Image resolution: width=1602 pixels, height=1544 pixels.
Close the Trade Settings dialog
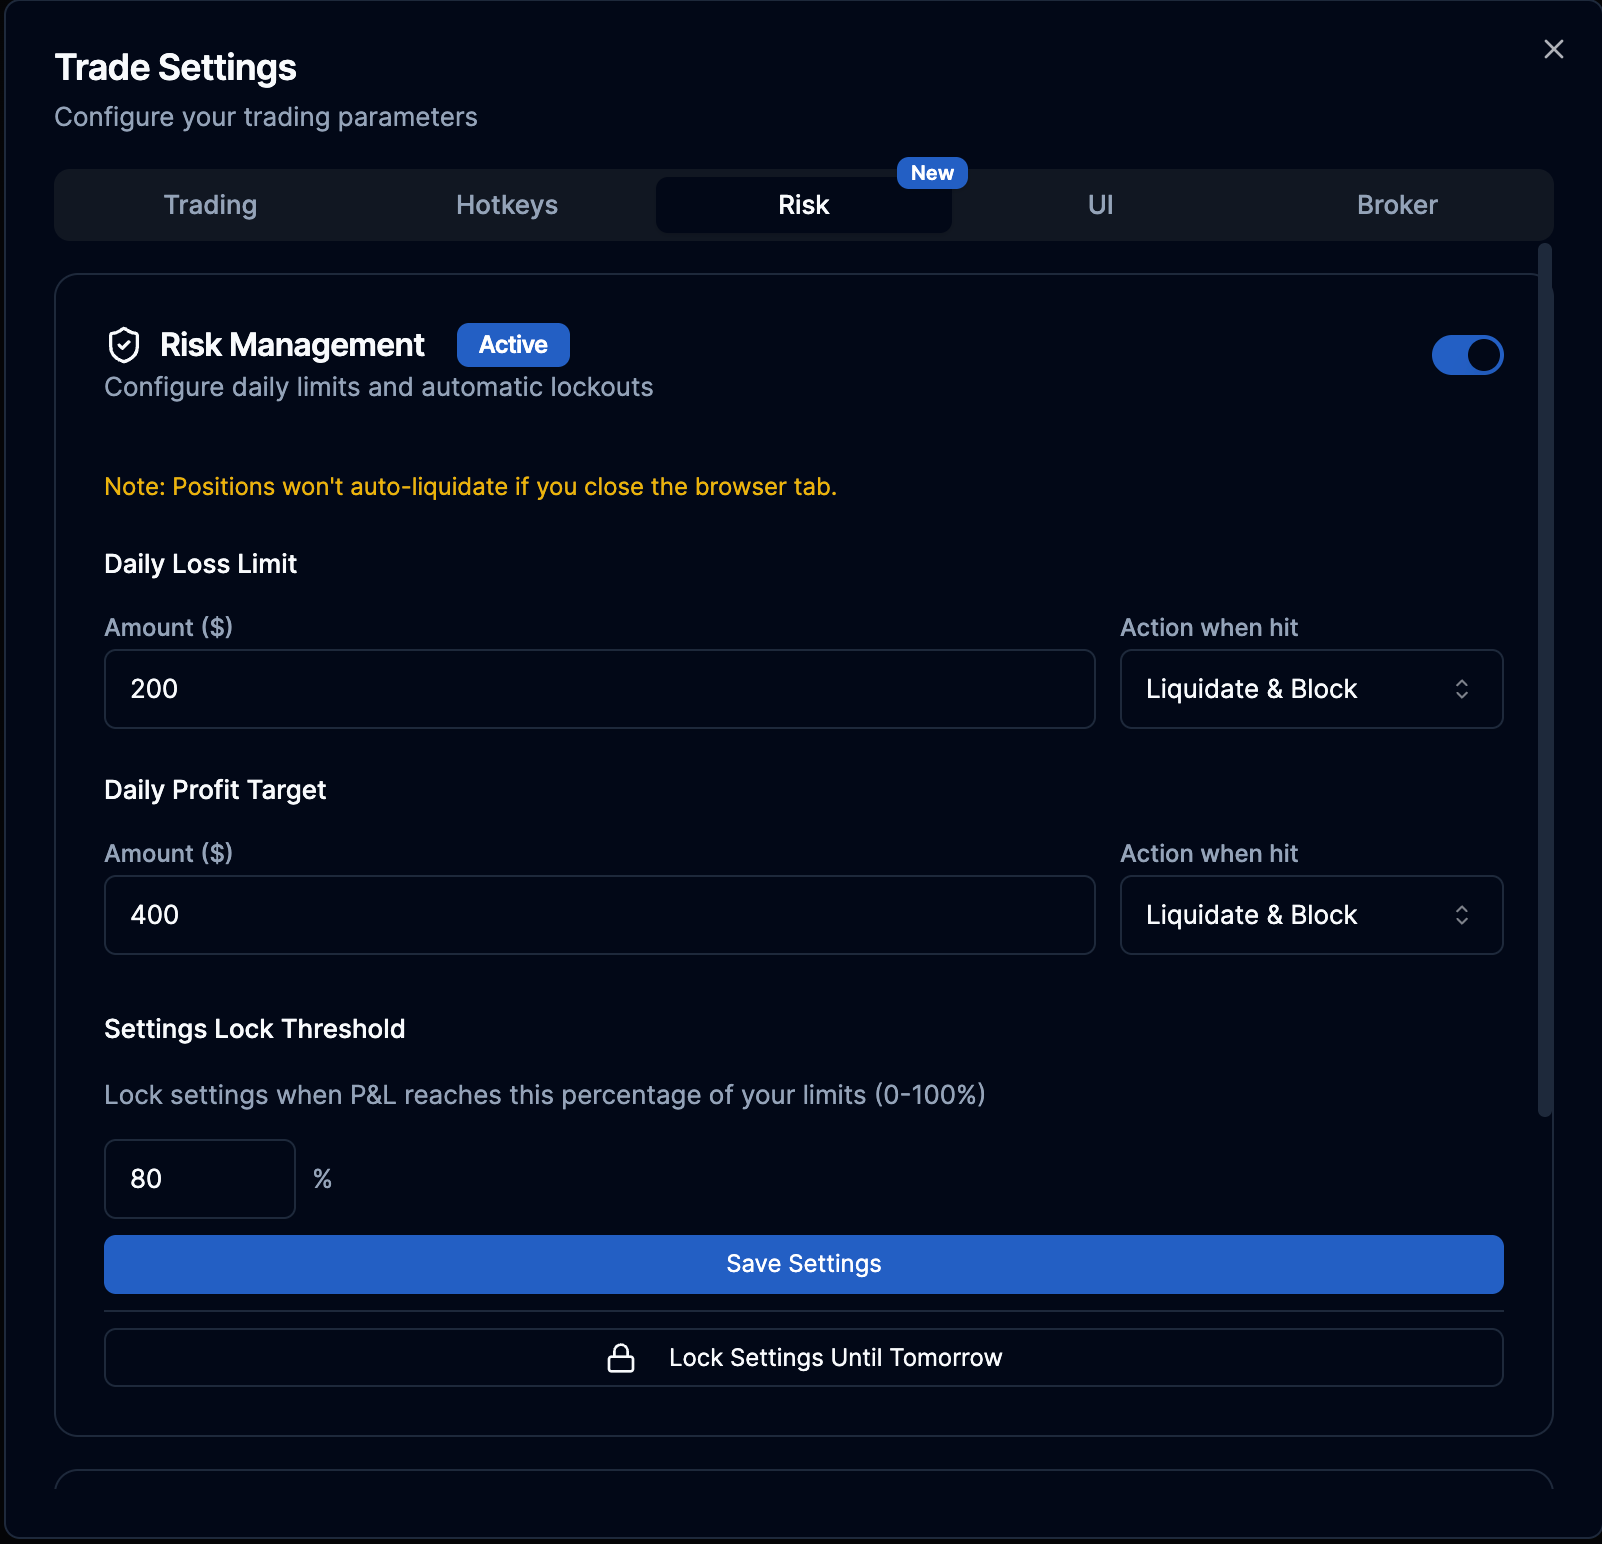point(1553,49)
